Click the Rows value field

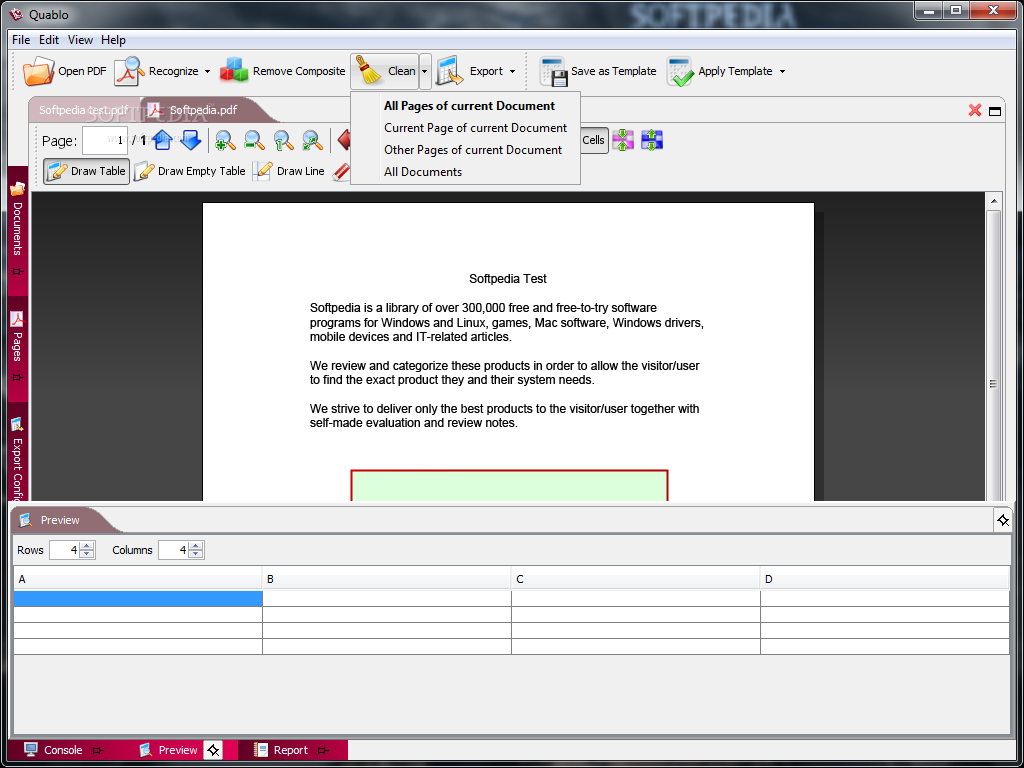65,550
